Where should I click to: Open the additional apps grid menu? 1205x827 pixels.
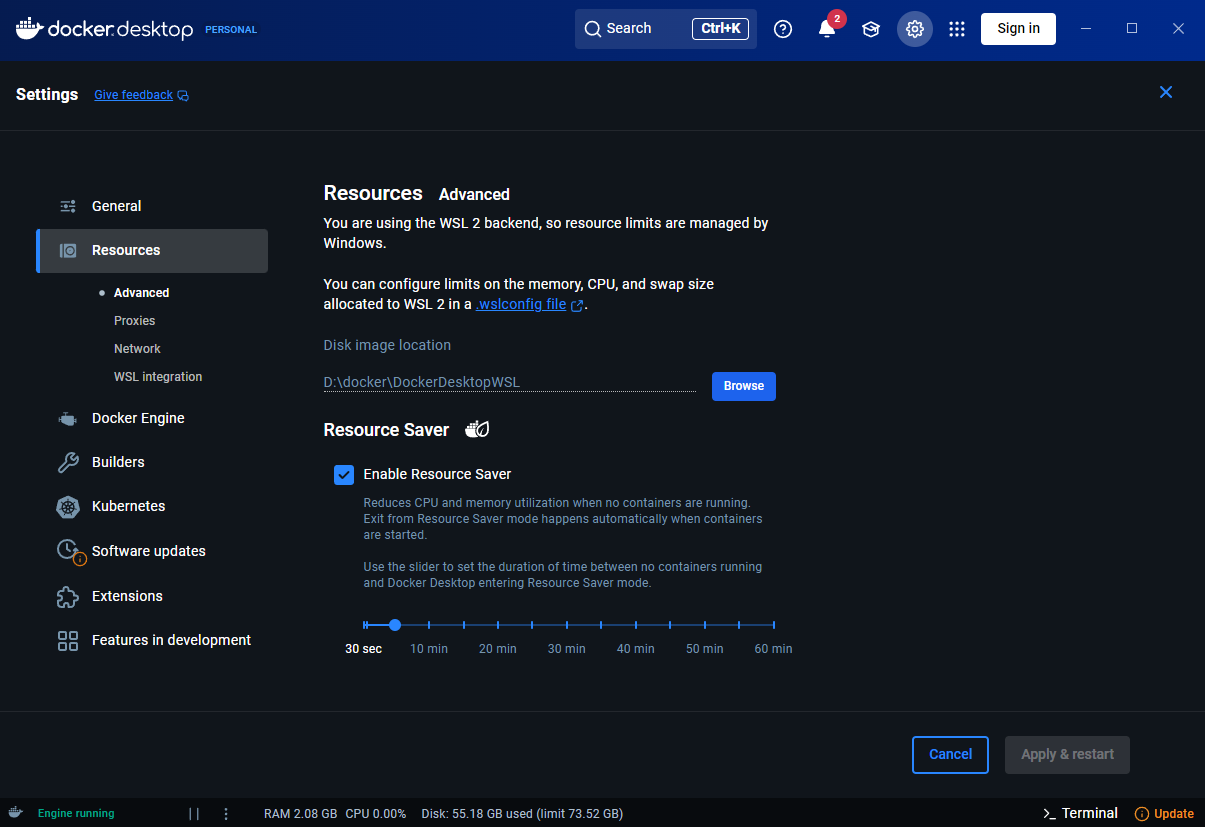[957, 29]
